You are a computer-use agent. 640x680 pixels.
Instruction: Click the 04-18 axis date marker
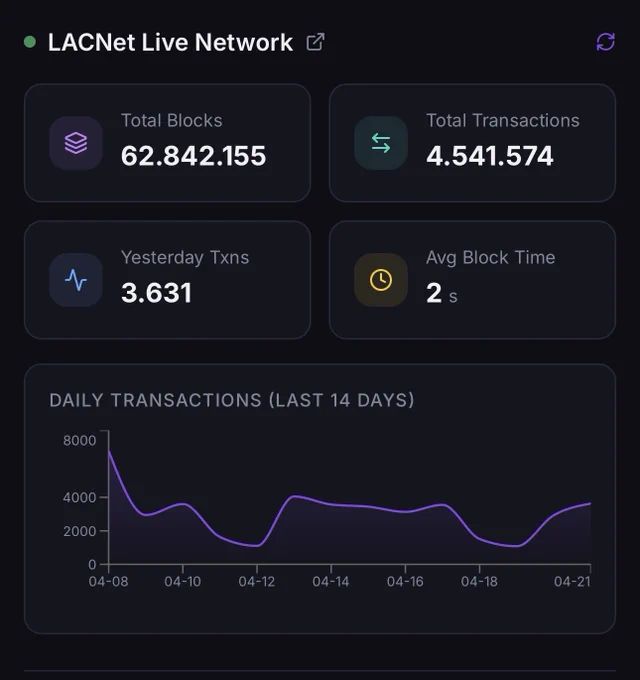click(479, 582)
